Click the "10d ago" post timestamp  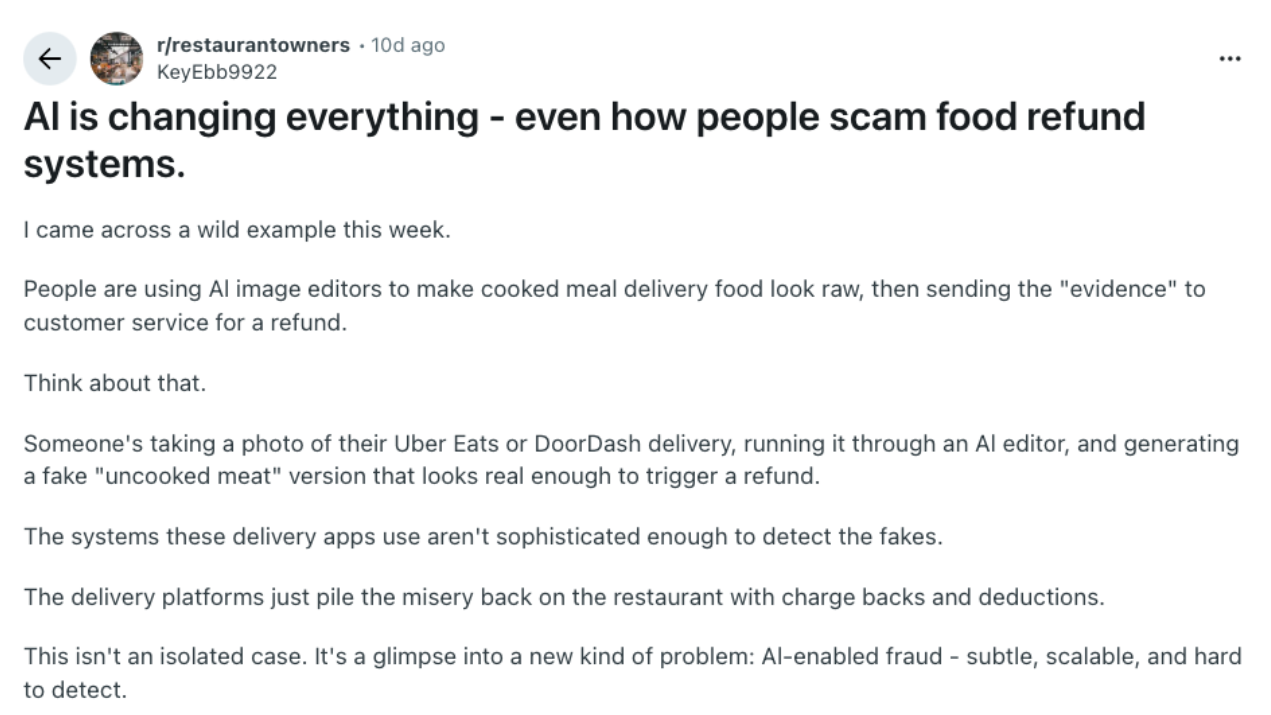pyautogui.click(x=408, y=45)
